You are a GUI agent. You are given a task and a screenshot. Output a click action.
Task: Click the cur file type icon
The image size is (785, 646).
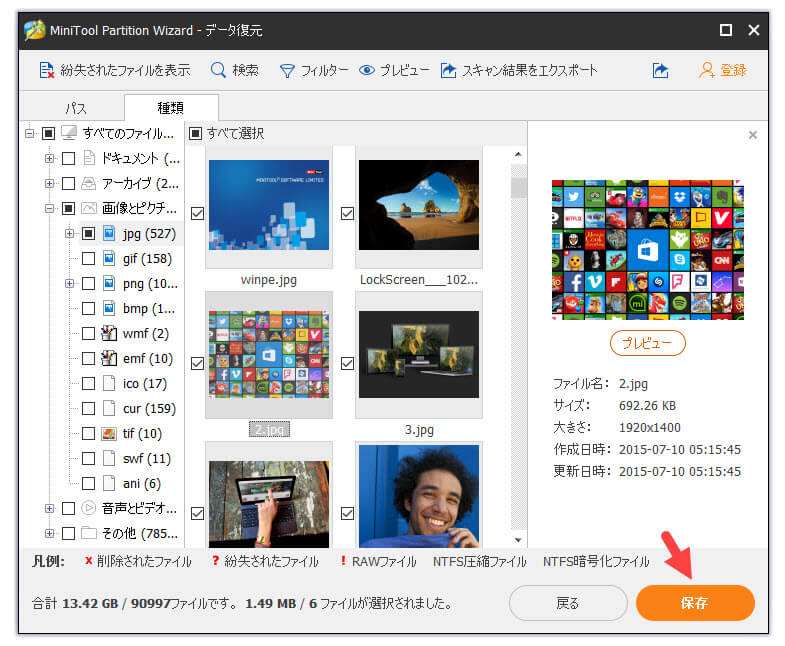click(109, 409)
